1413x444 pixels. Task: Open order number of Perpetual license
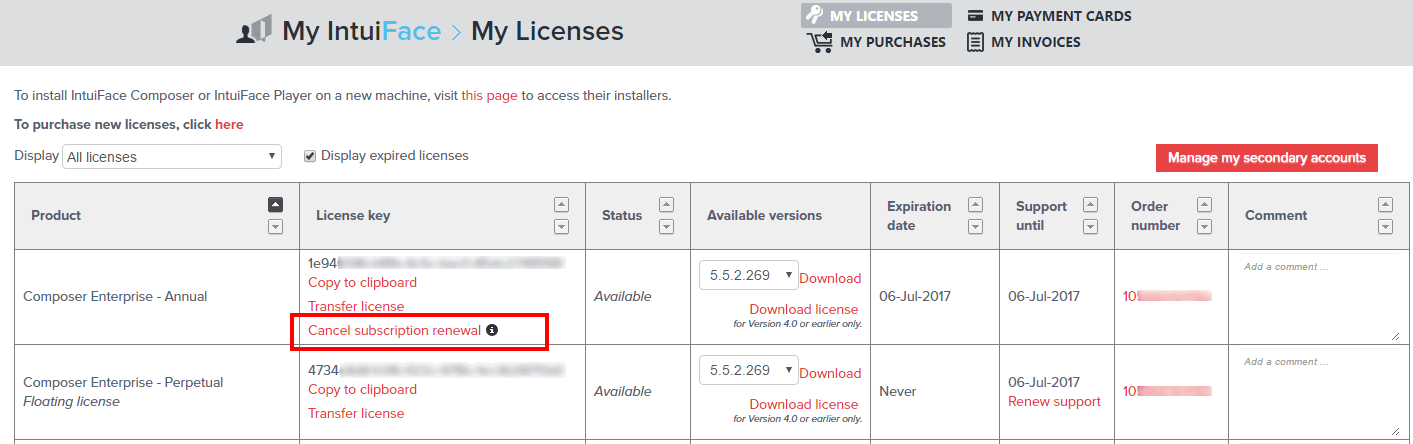[1167, 391]
